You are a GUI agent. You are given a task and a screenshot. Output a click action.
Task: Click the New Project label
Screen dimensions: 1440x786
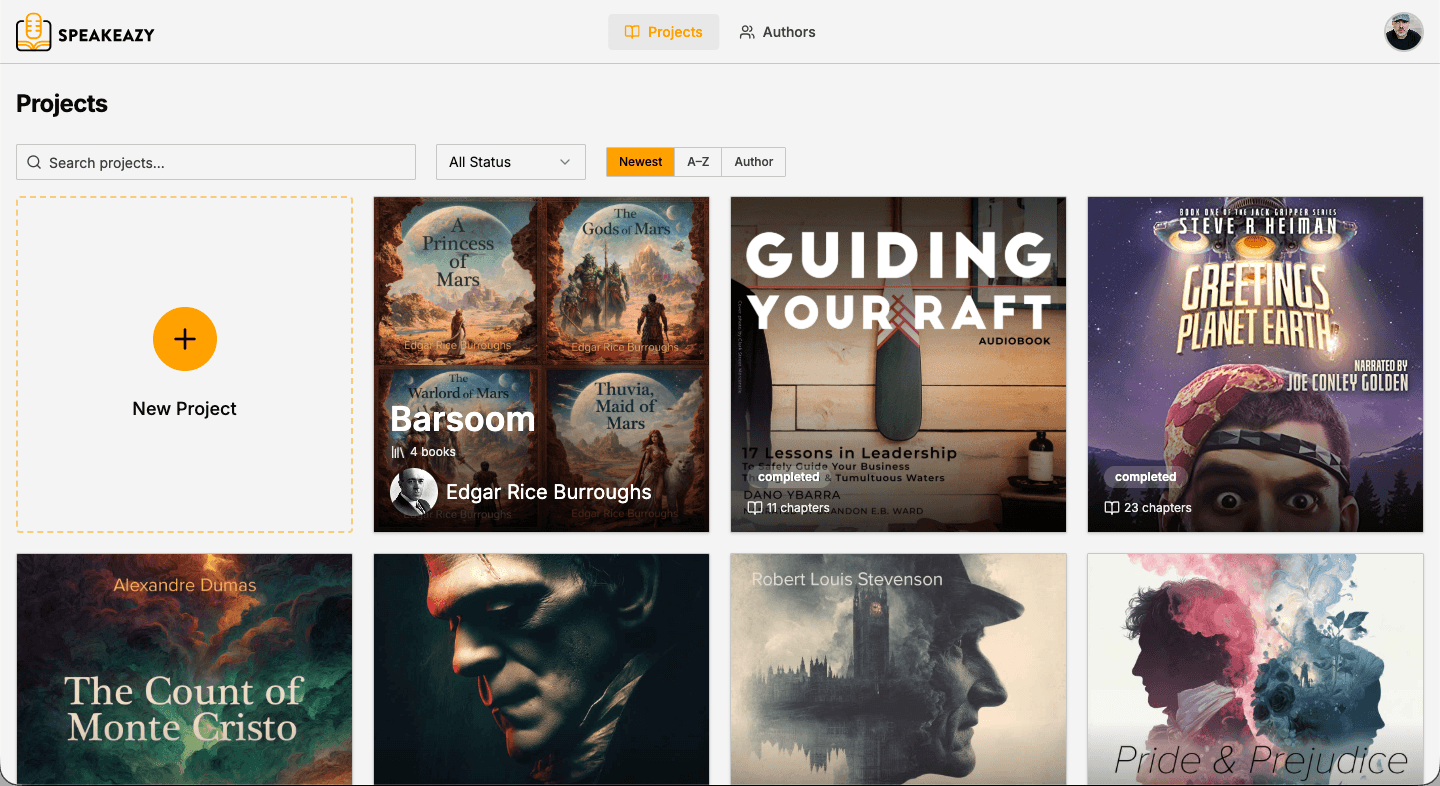pyautogui.click(x=184, y=408)
